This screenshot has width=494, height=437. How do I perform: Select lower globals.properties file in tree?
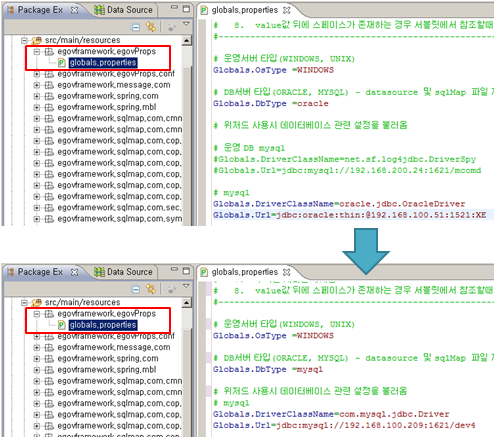(103, 325)
